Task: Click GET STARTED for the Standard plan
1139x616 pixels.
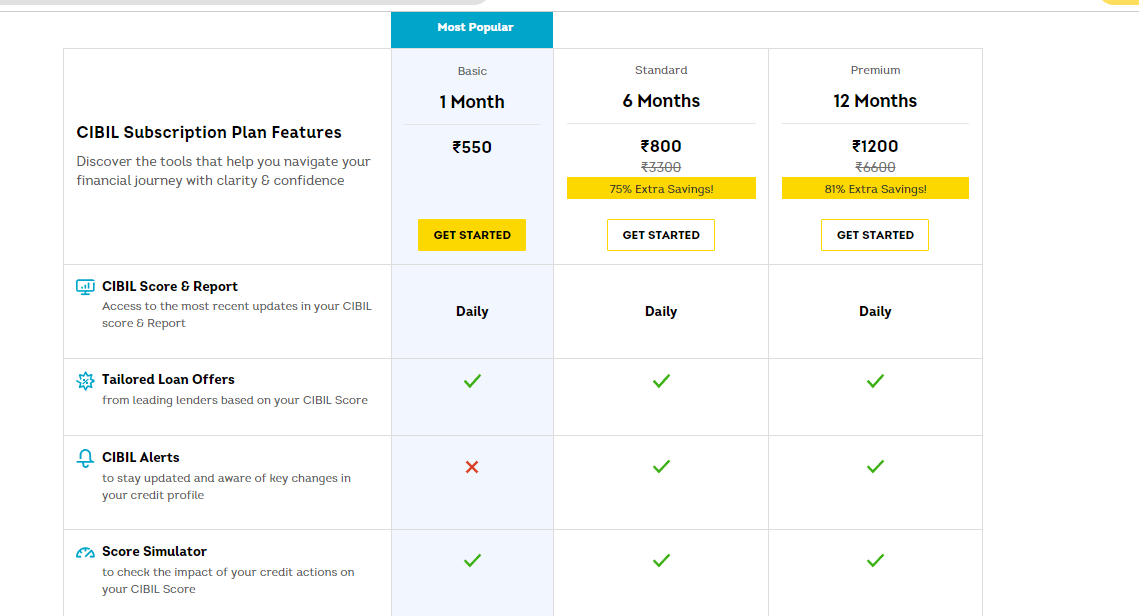Action: (x=661, y=235)
